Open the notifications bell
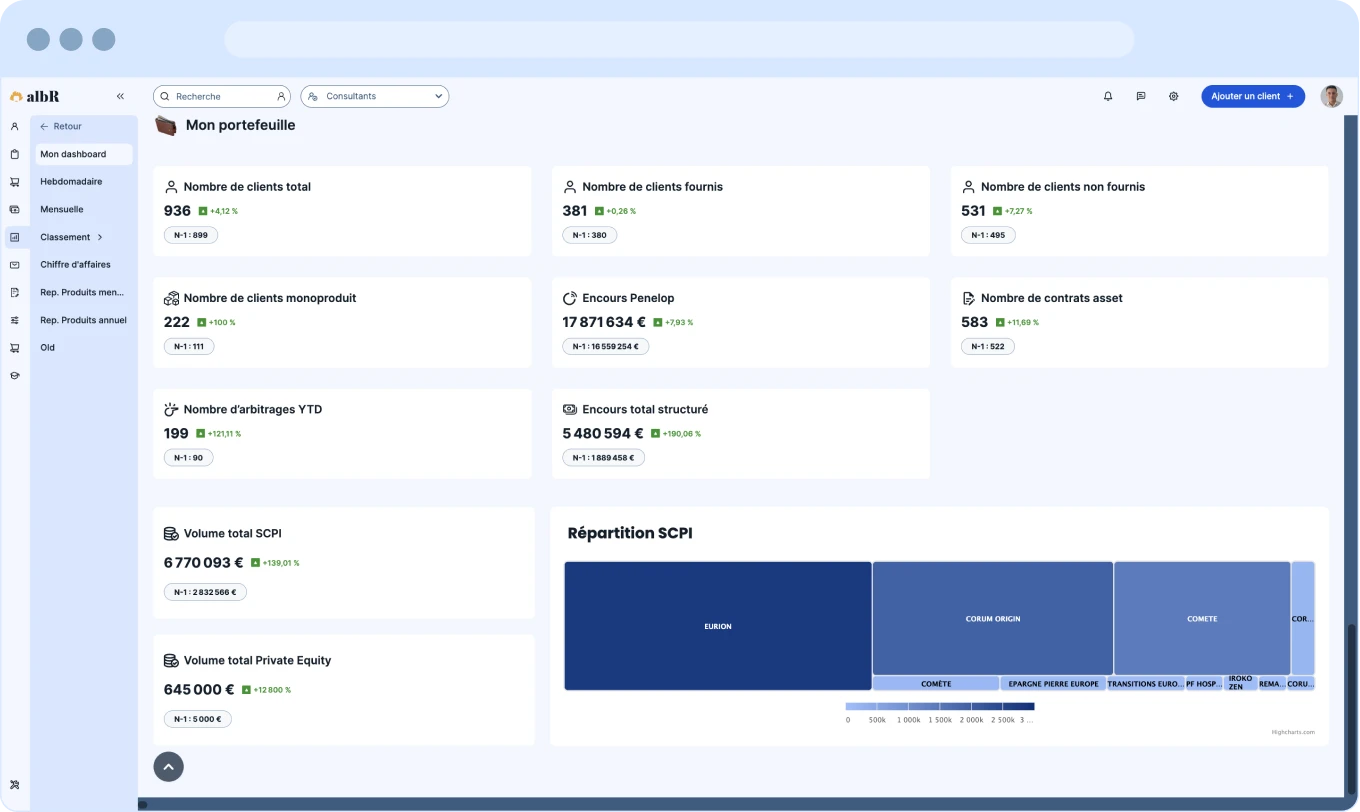Screen dimensions: 1360x812 (x=1108, y=96)
